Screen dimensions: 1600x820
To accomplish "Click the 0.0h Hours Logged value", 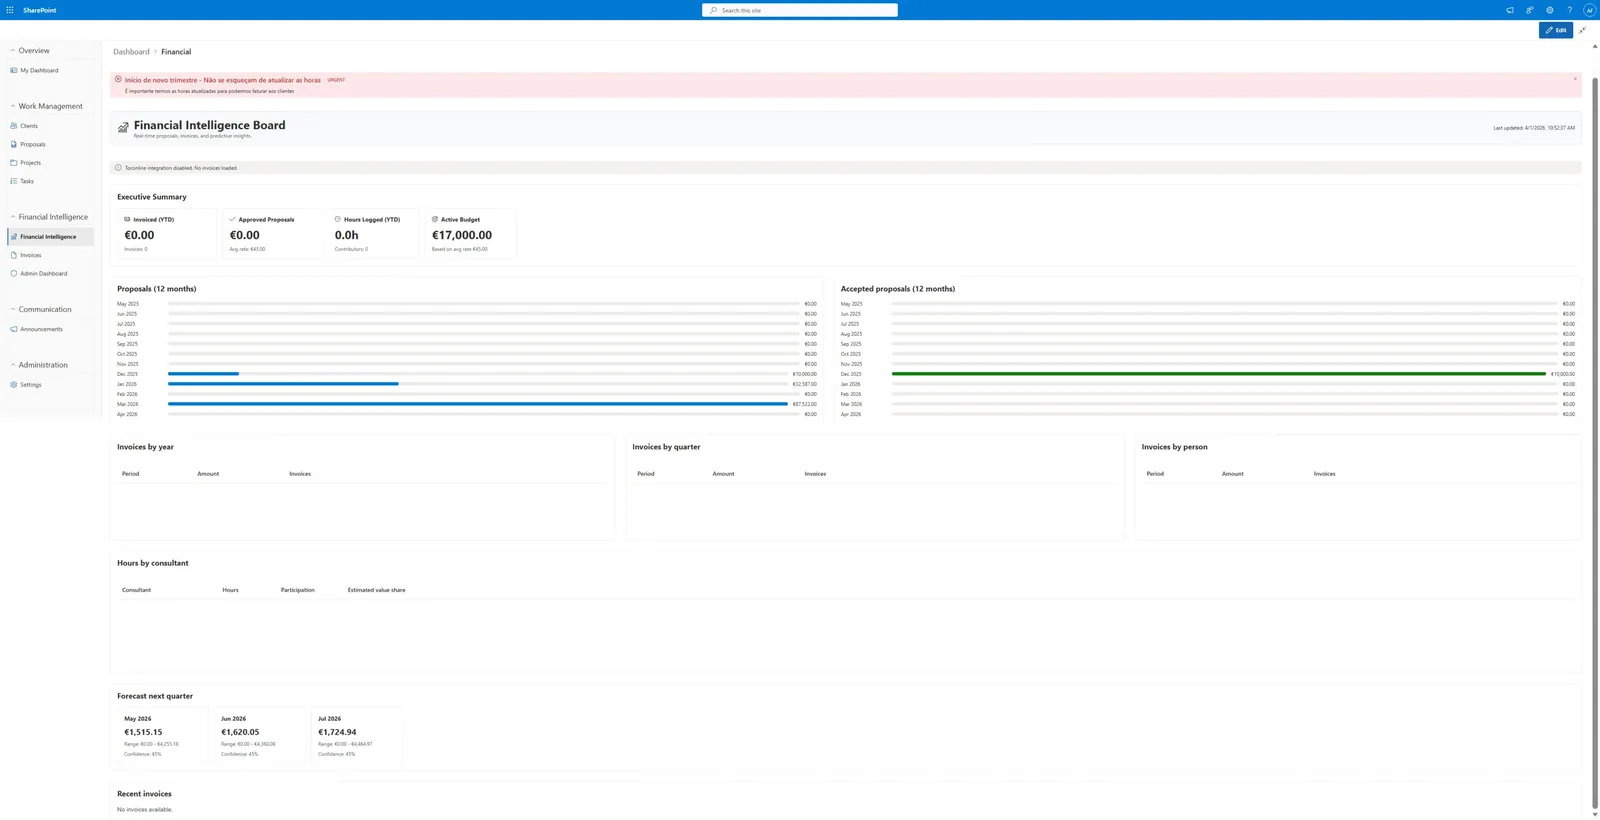I will pos(346,235).
